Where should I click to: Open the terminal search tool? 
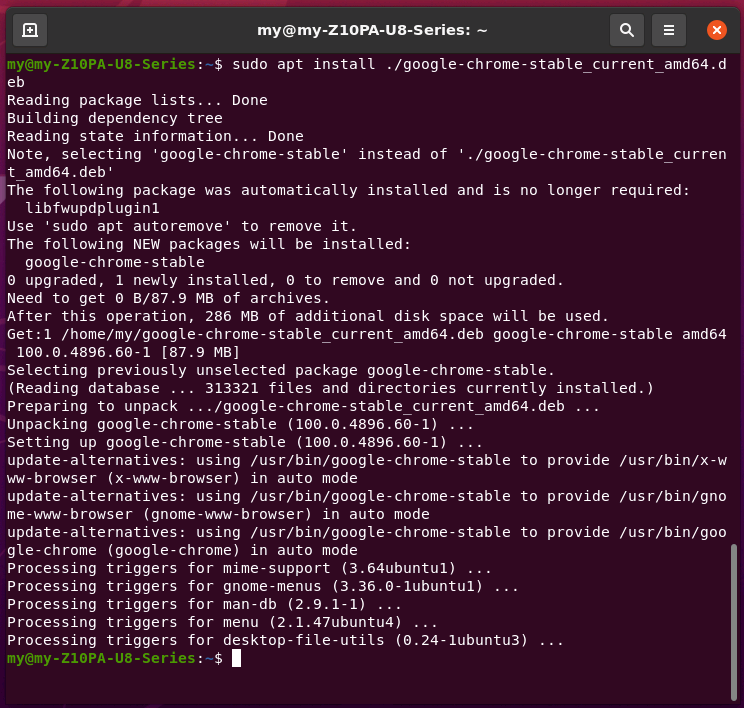(x=627, y=30)
